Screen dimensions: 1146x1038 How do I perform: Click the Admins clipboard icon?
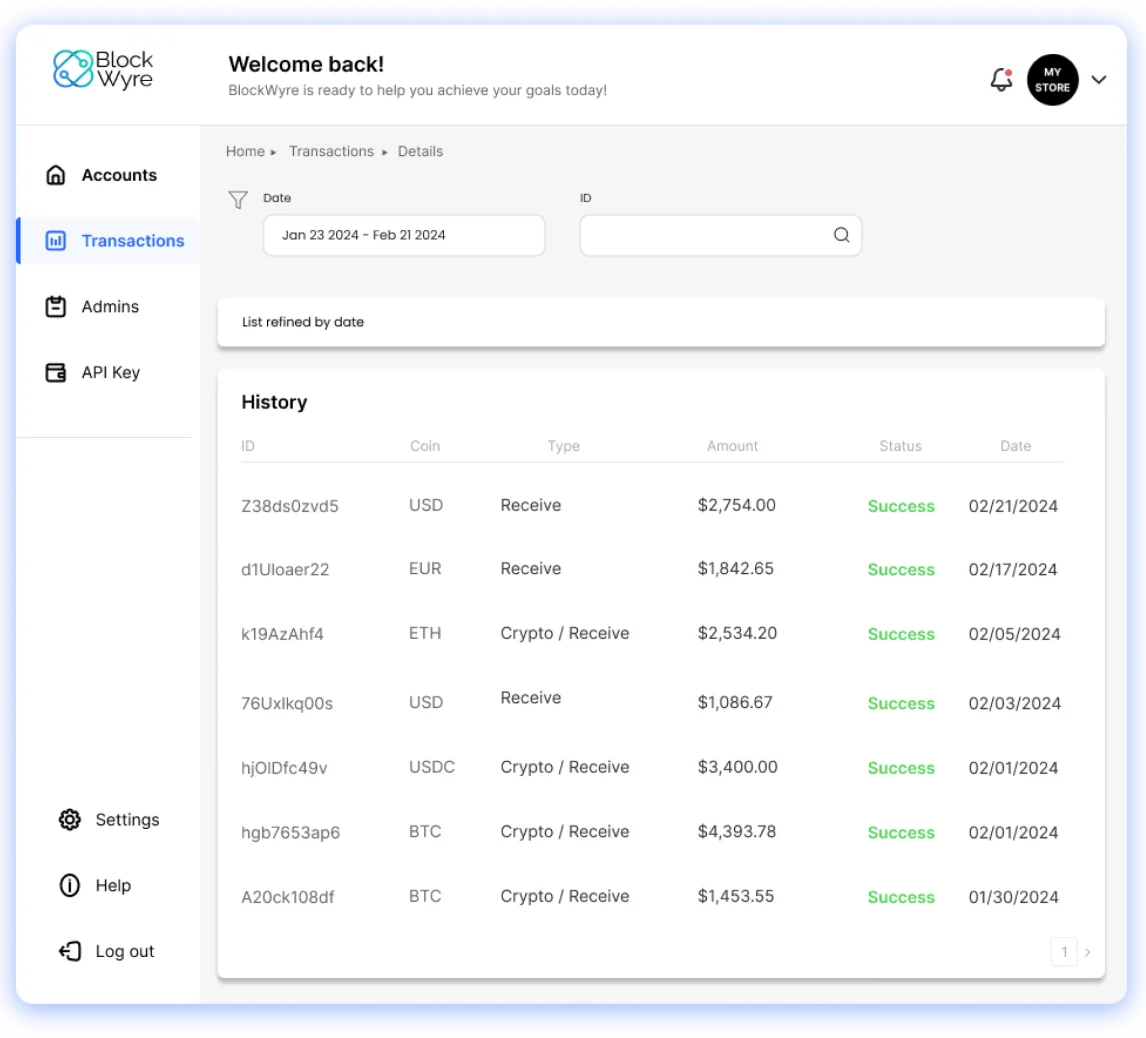coord(56,306)
